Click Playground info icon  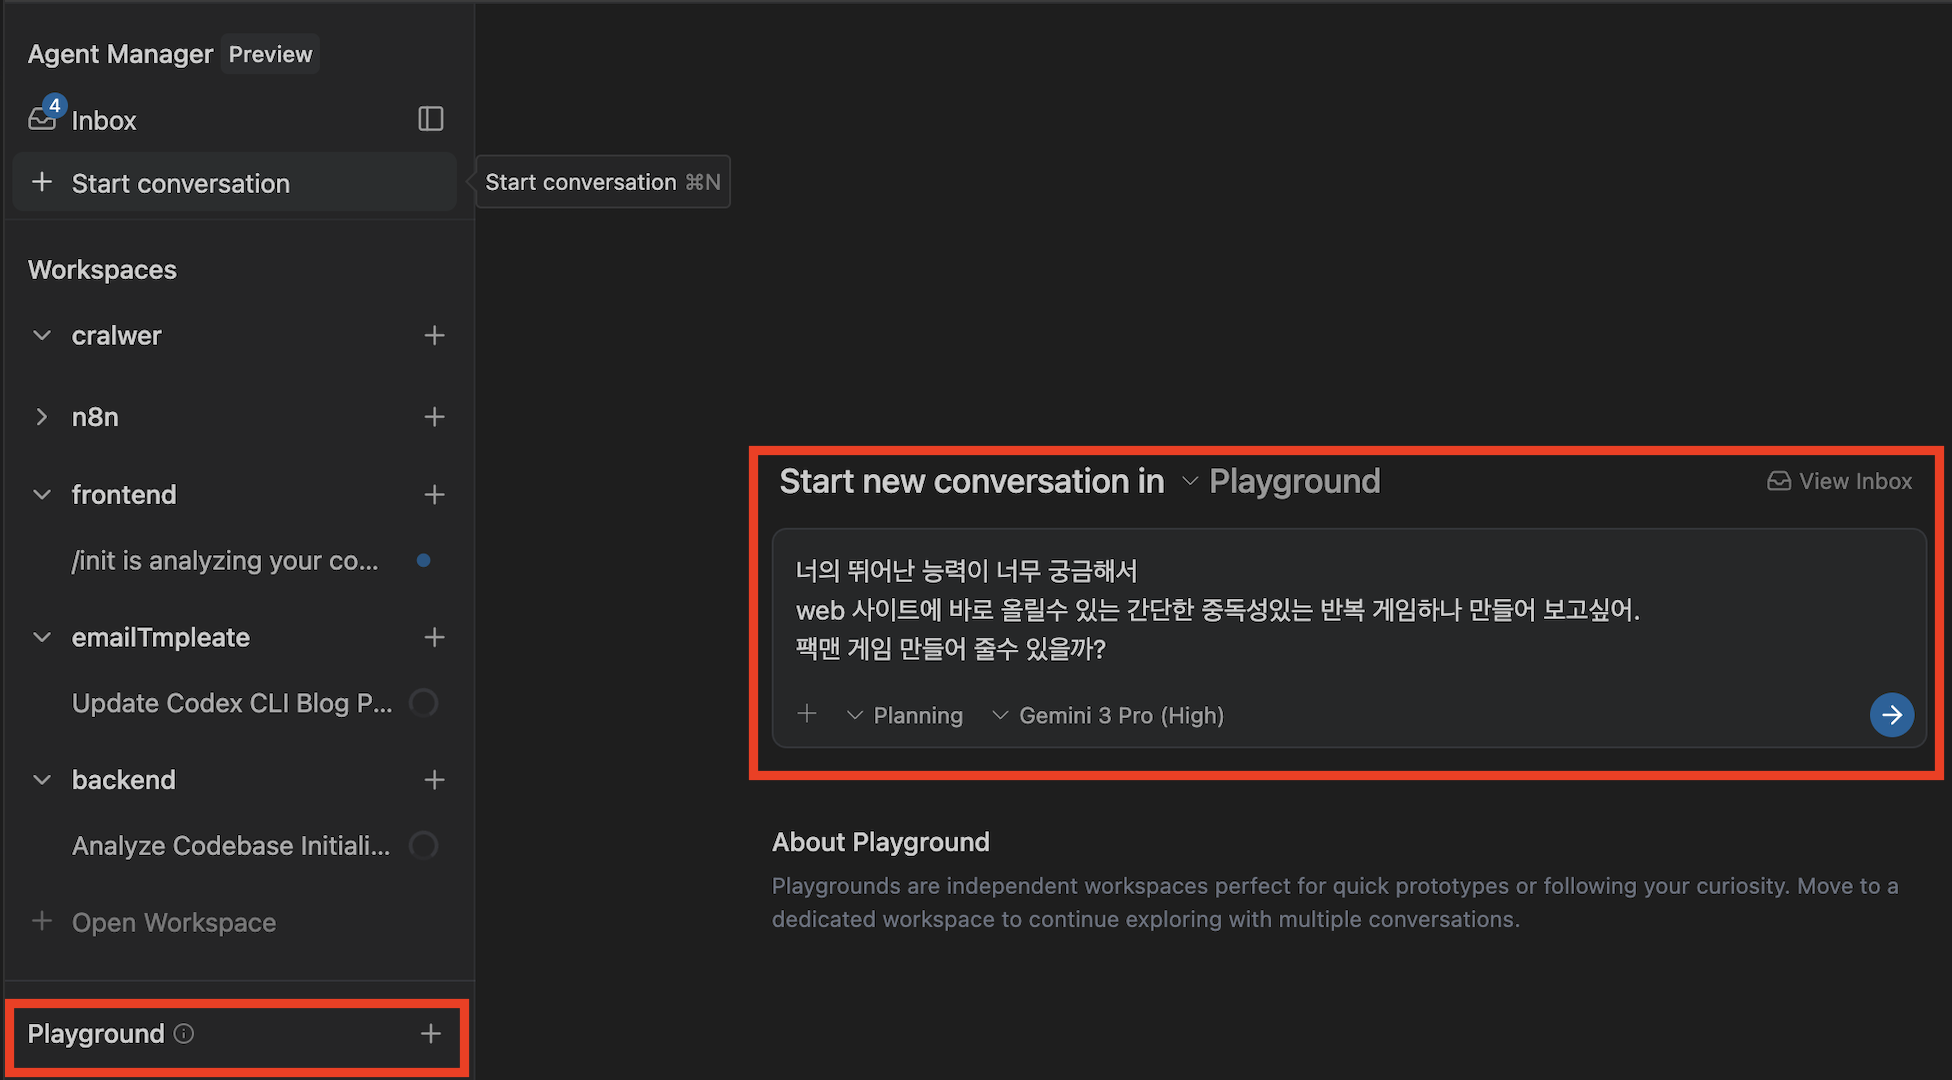(x=184, y=1034)
